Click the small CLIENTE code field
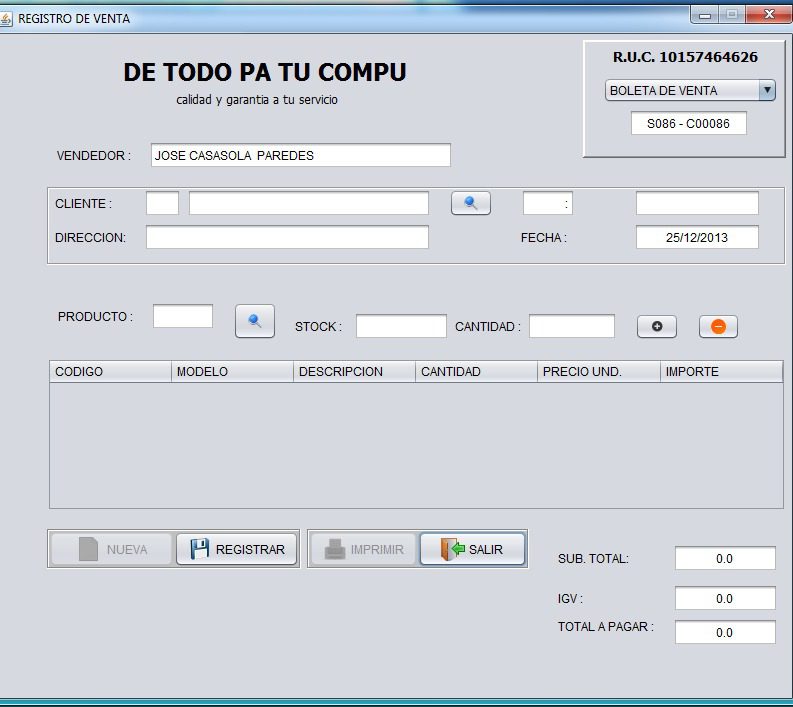The image size is (793, 707). (162, 203)
